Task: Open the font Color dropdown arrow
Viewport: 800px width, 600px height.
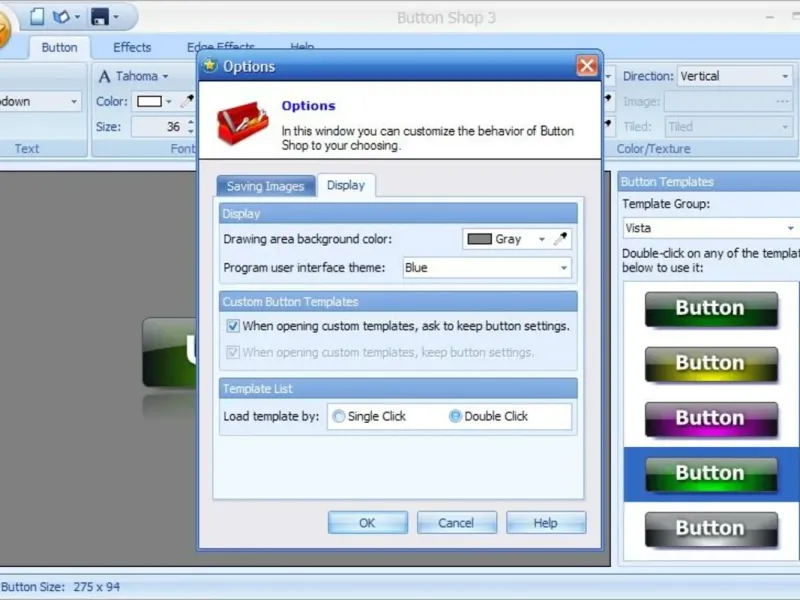Action: 168,102
